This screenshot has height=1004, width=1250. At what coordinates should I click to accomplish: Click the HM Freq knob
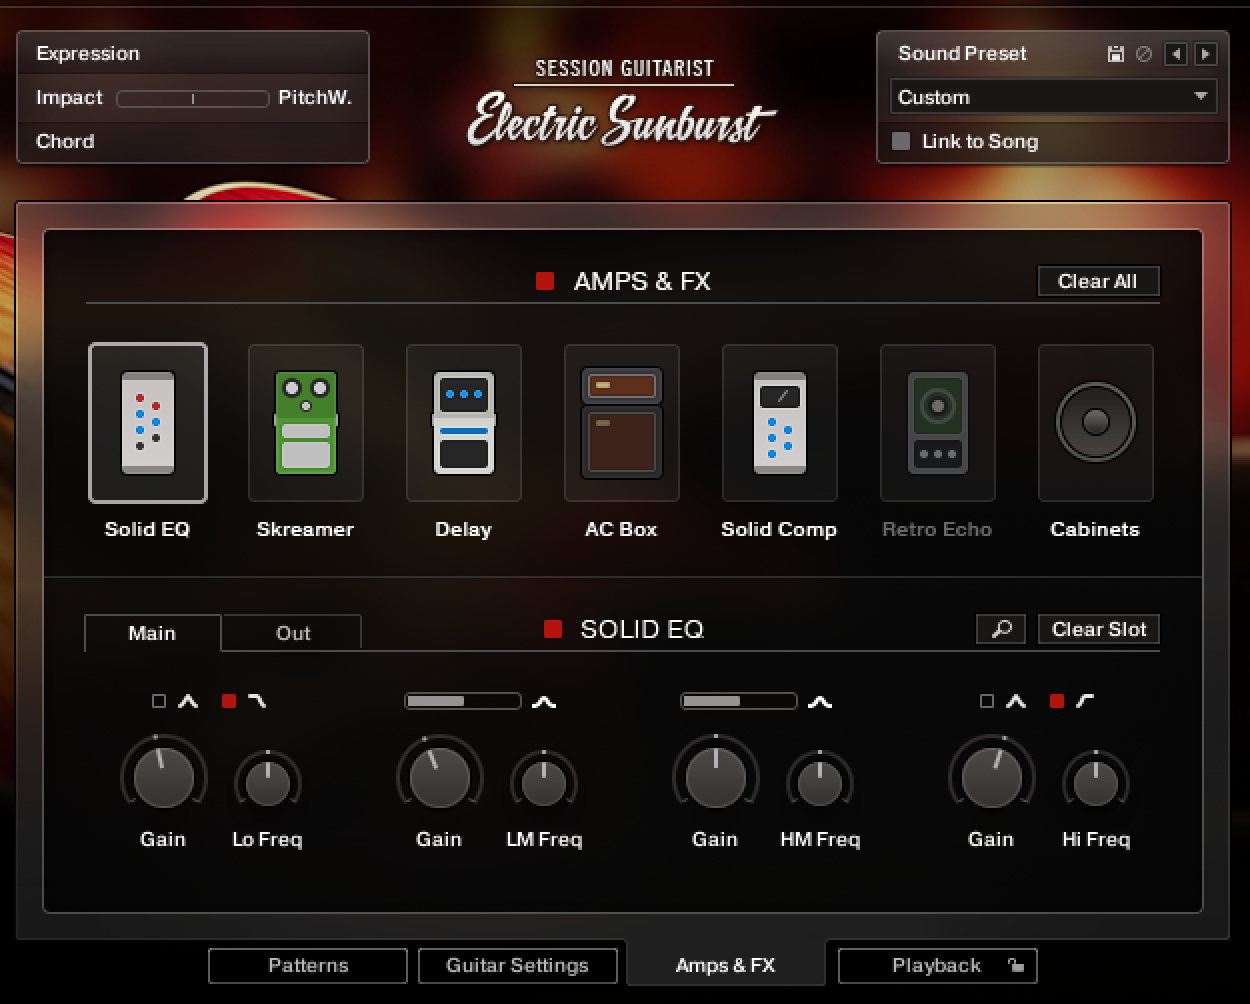[x=820, y=783]
